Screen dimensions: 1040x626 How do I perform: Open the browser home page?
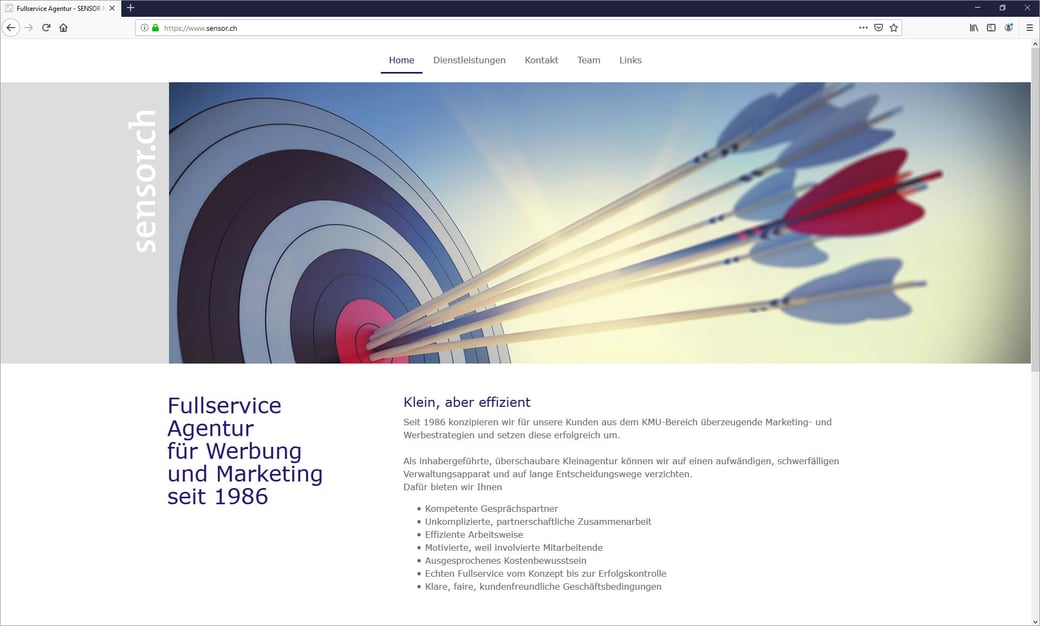coord(64,28)
